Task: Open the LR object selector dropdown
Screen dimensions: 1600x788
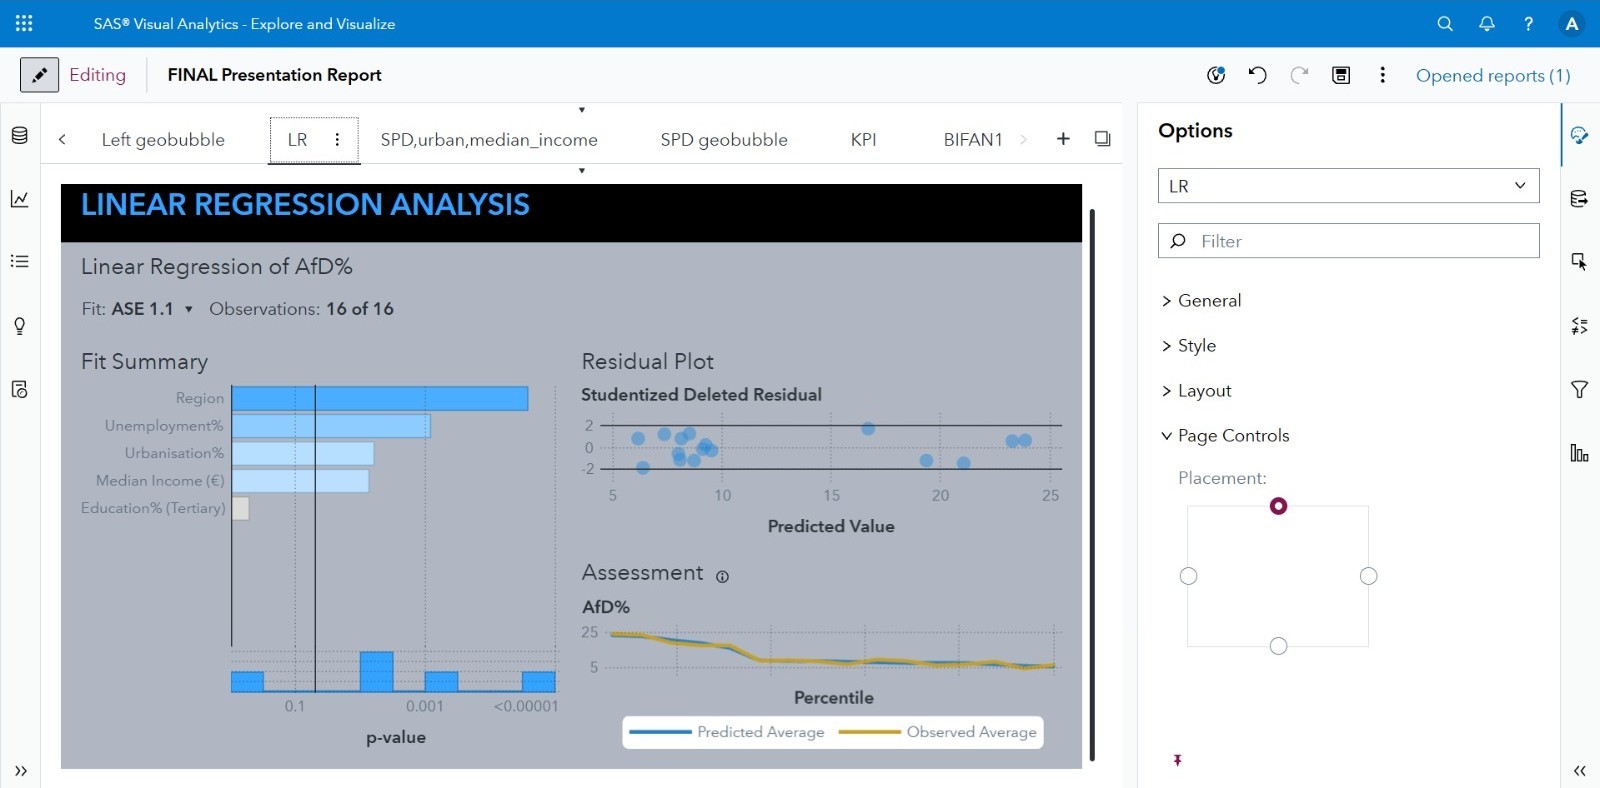Action: coord(1348,186)
